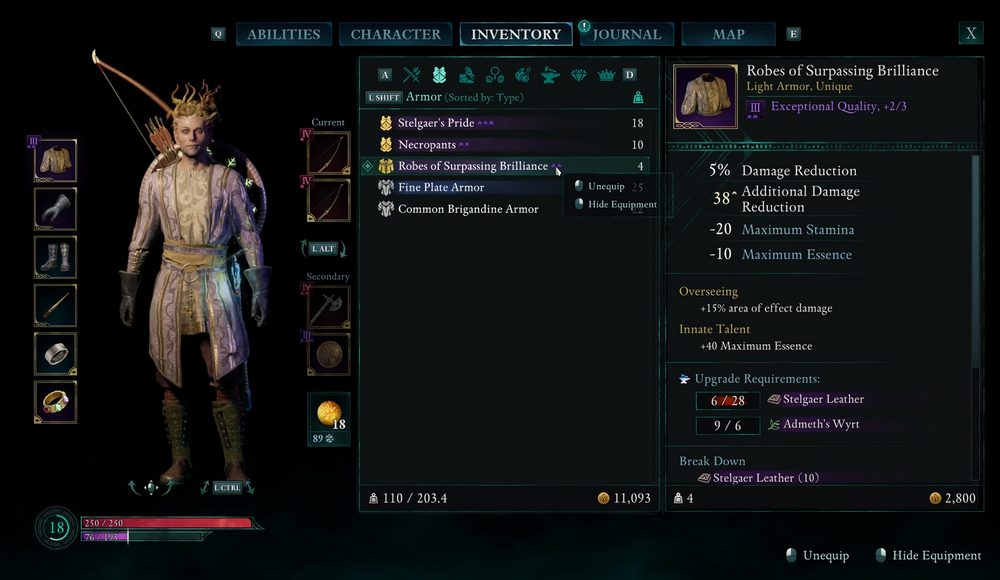Toggle weapon set with L ALT swap
The width and height of the screenshot is (1000, 580).
[323, 248]
